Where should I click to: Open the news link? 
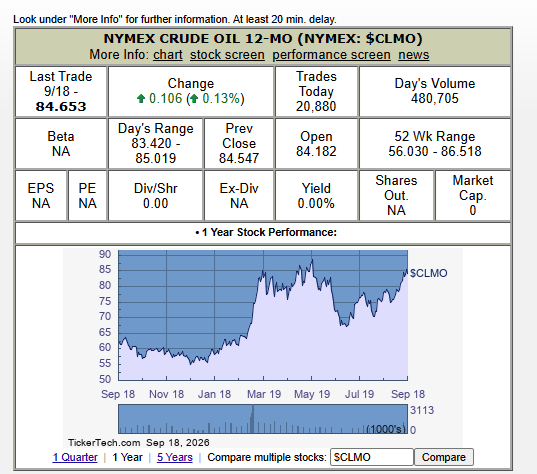click(x=413, y=55)
